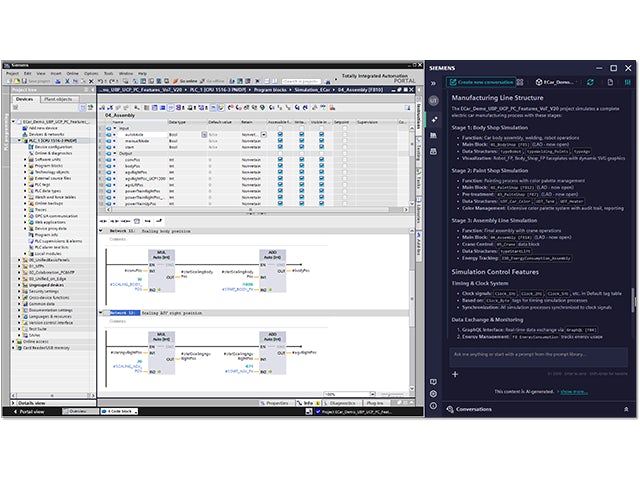
Task: Collapse the Output section in interface table
Action: (x=115, y=153)
